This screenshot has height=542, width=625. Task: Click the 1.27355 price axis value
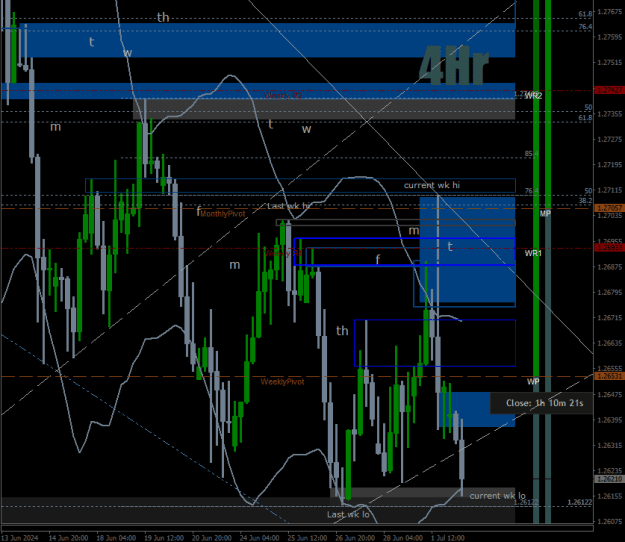click(610, 114)
